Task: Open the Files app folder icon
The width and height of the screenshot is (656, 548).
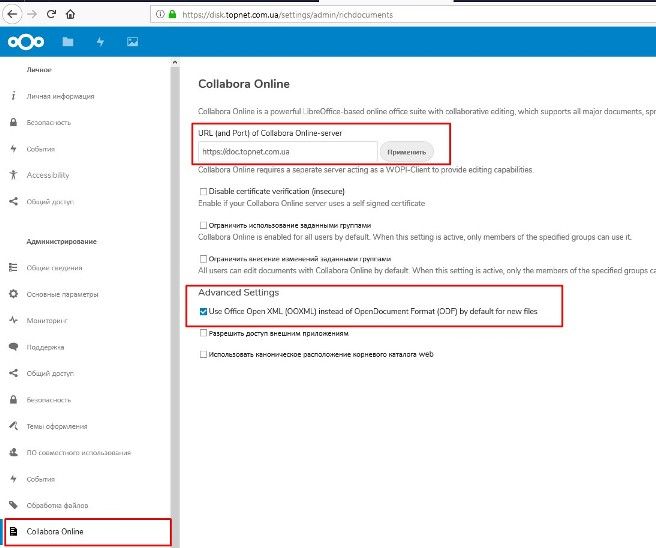Action: 68,42
